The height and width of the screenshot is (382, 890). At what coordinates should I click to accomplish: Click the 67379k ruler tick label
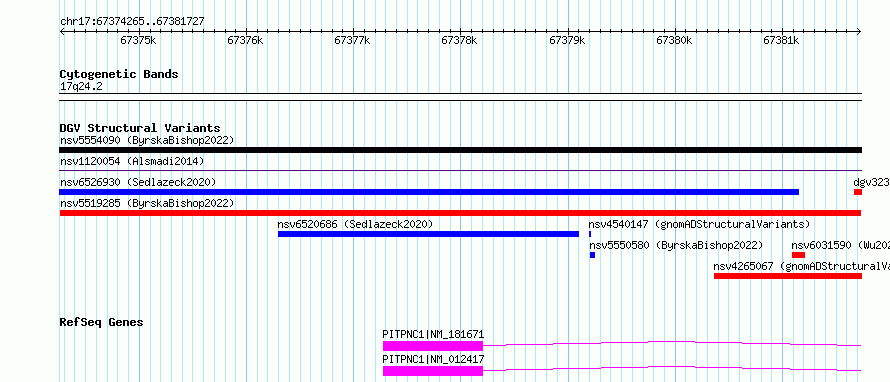pyautogui.click(x=567, y=40)
